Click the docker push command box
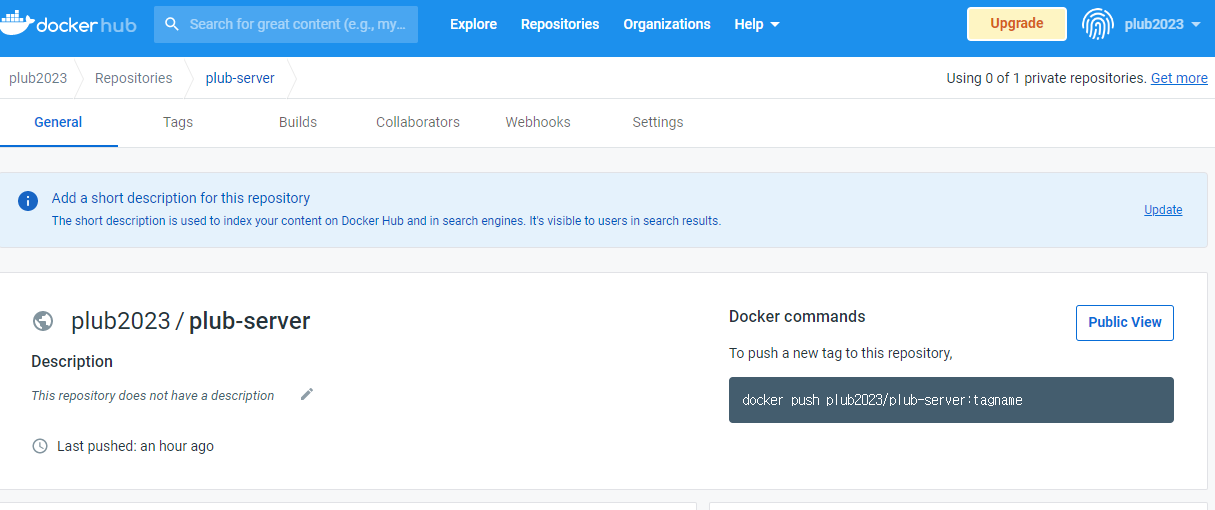Viewport: 1215px width, 510px height. (951, 400)
